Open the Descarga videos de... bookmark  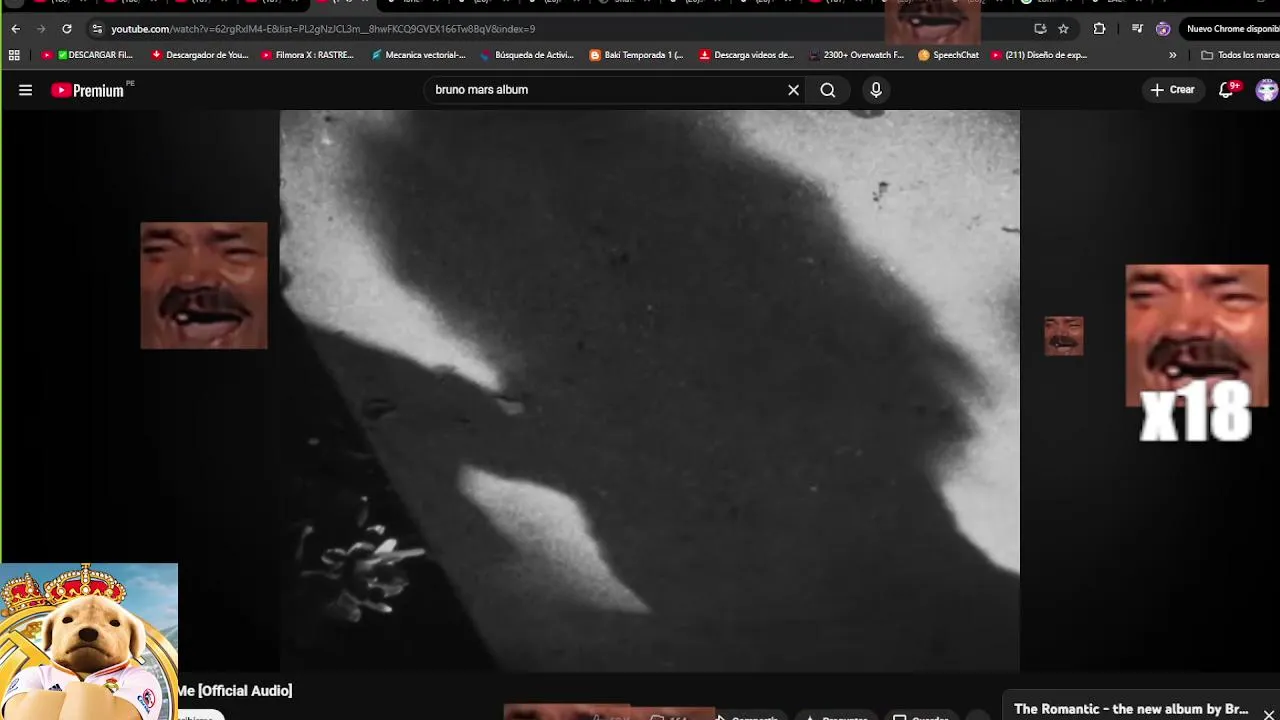coord(746,55)
